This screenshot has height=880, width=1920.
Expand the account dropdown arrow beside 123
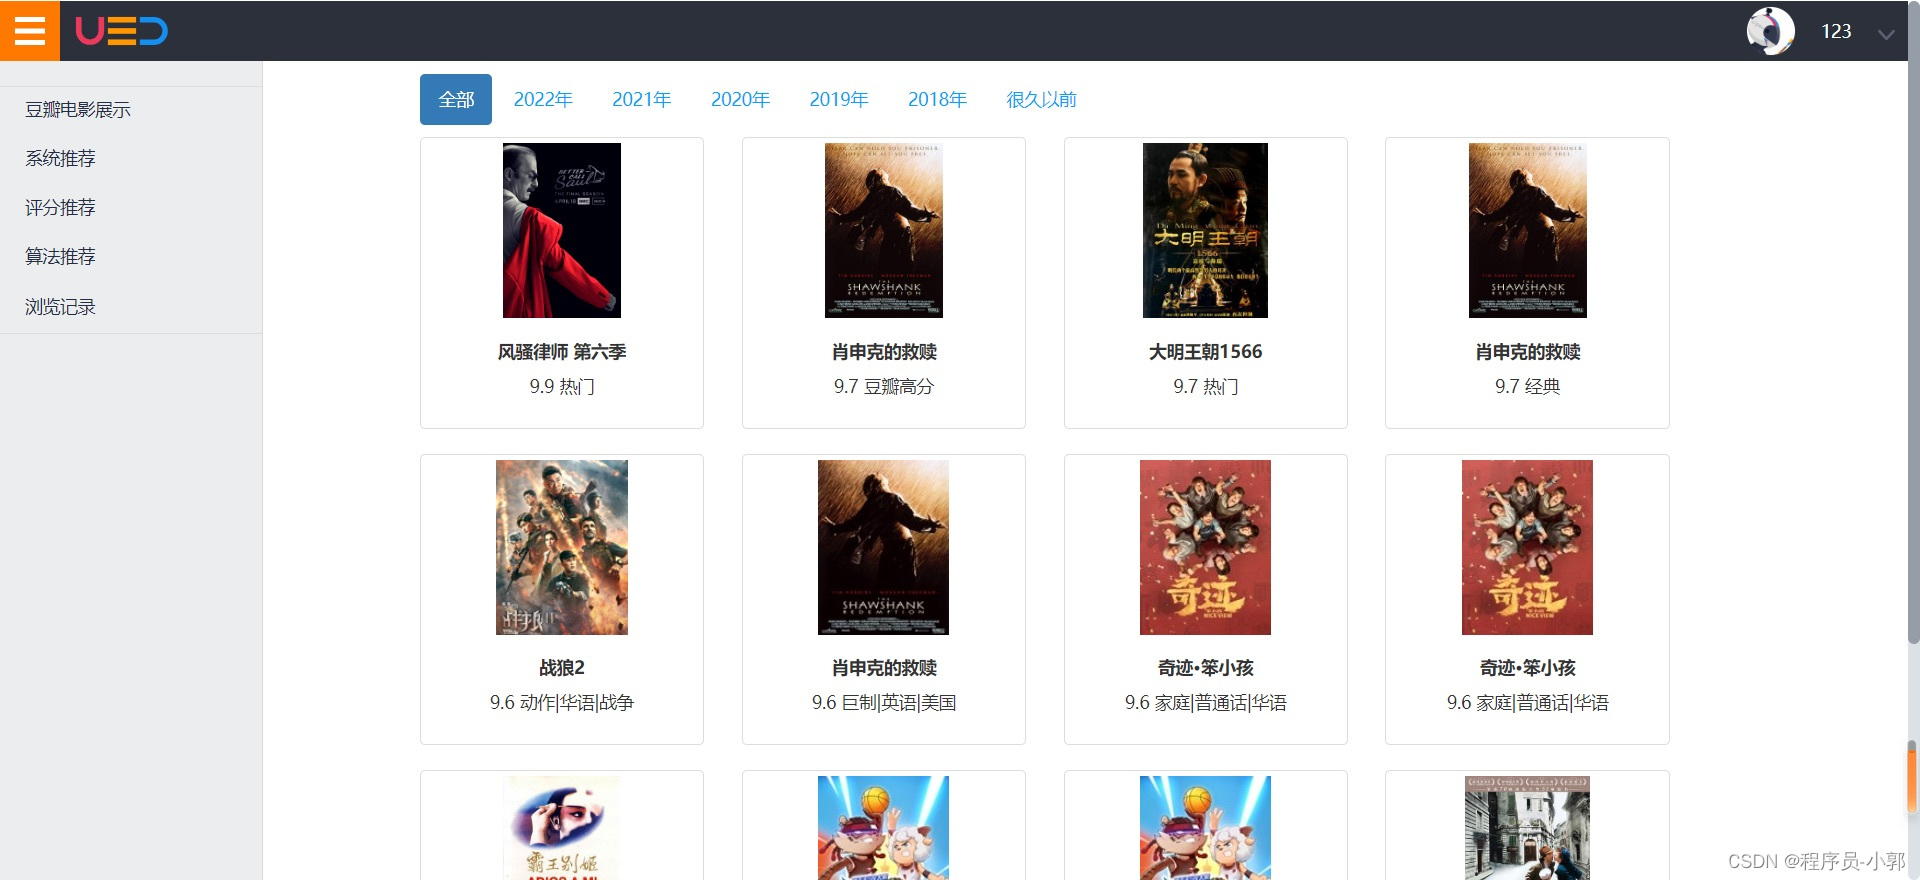1886,34
